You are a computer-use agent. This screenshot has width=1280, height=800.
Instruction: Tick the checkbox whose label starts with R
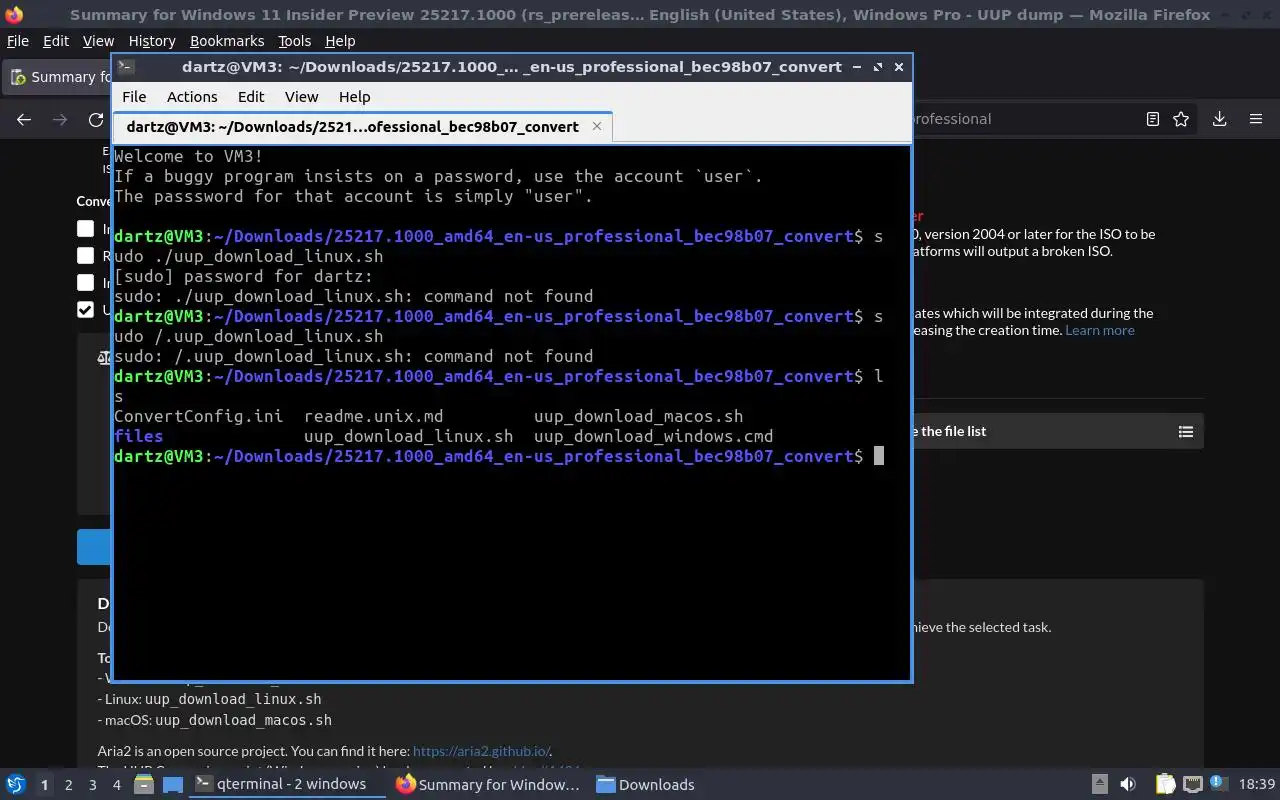click(86, 256)
